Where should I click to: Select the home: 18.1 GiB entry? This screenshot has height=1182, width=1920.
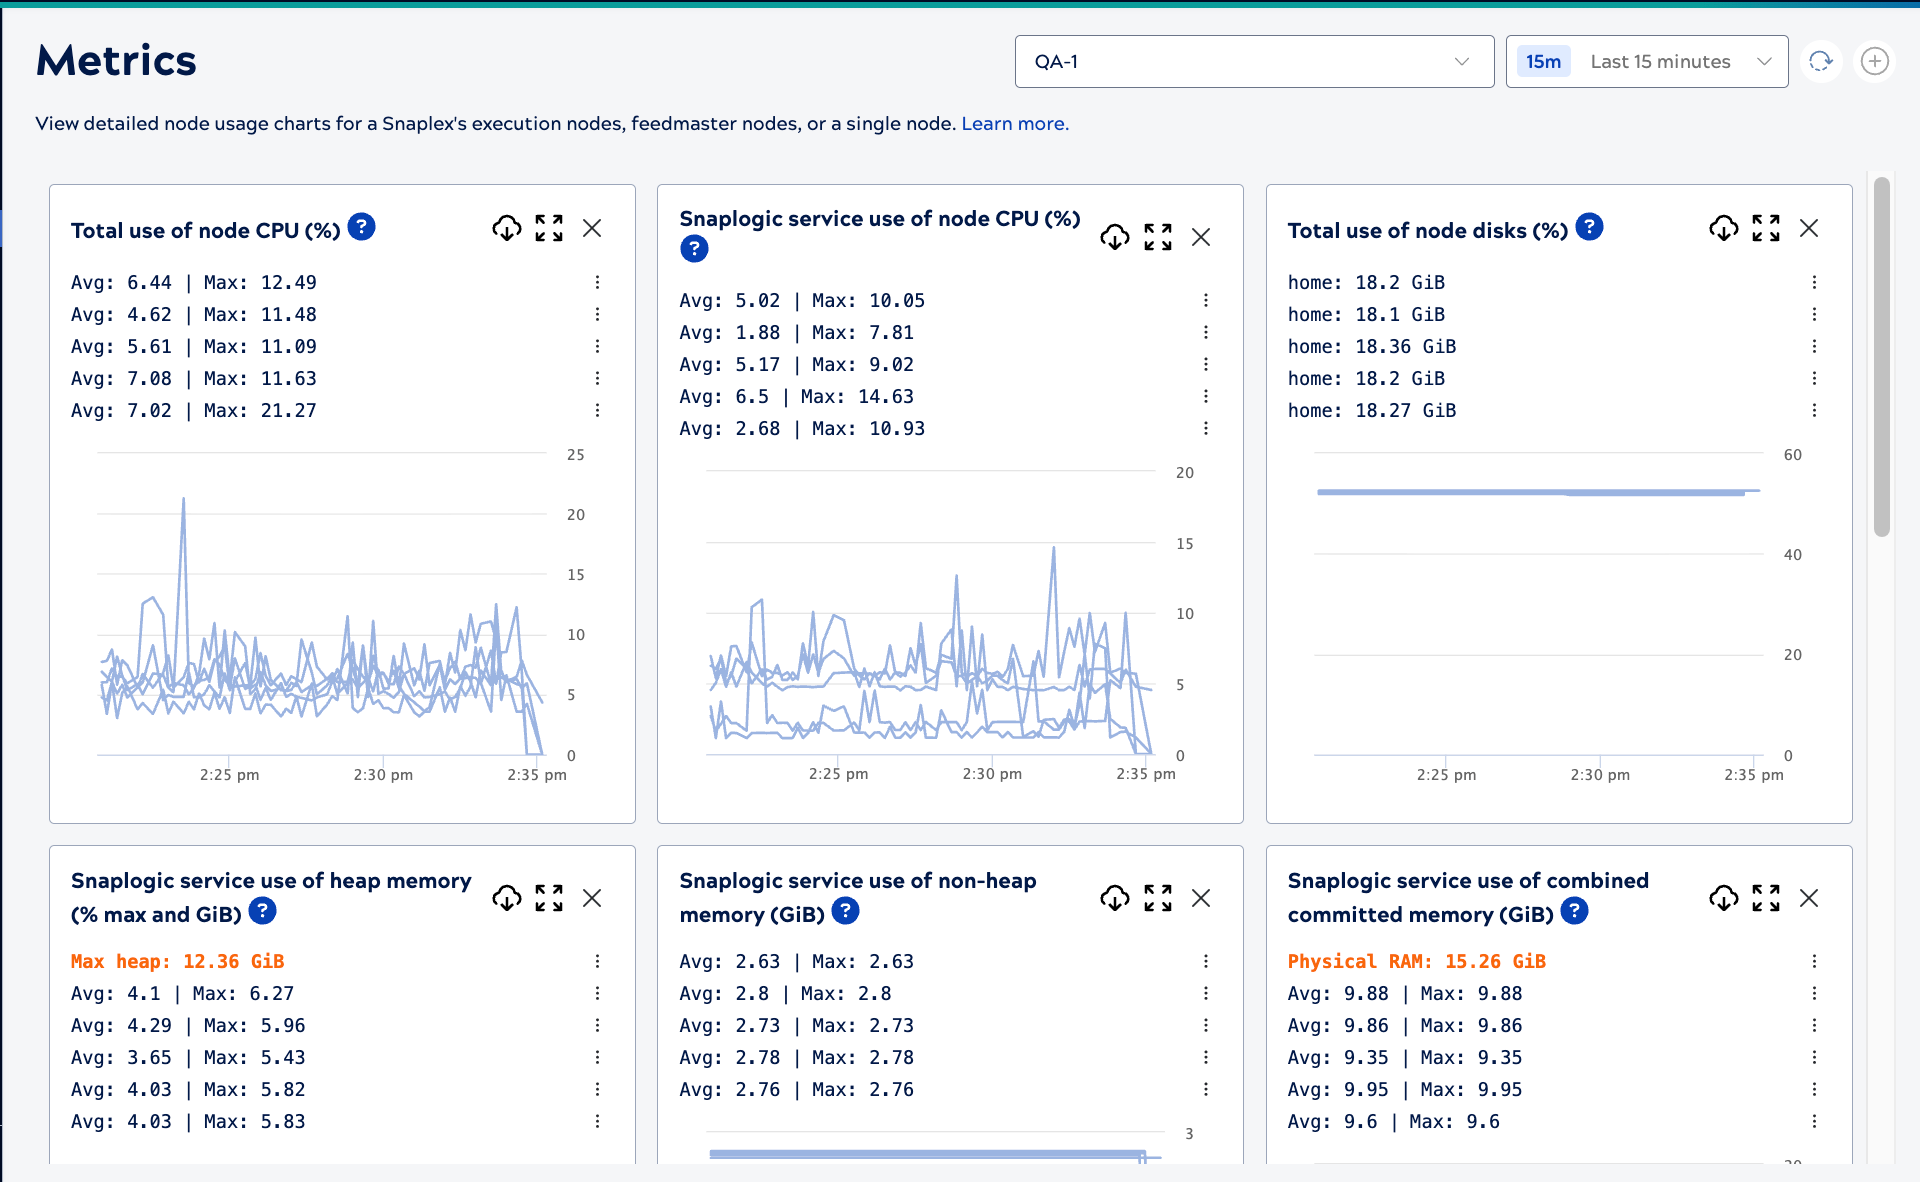click(1366, 314)
